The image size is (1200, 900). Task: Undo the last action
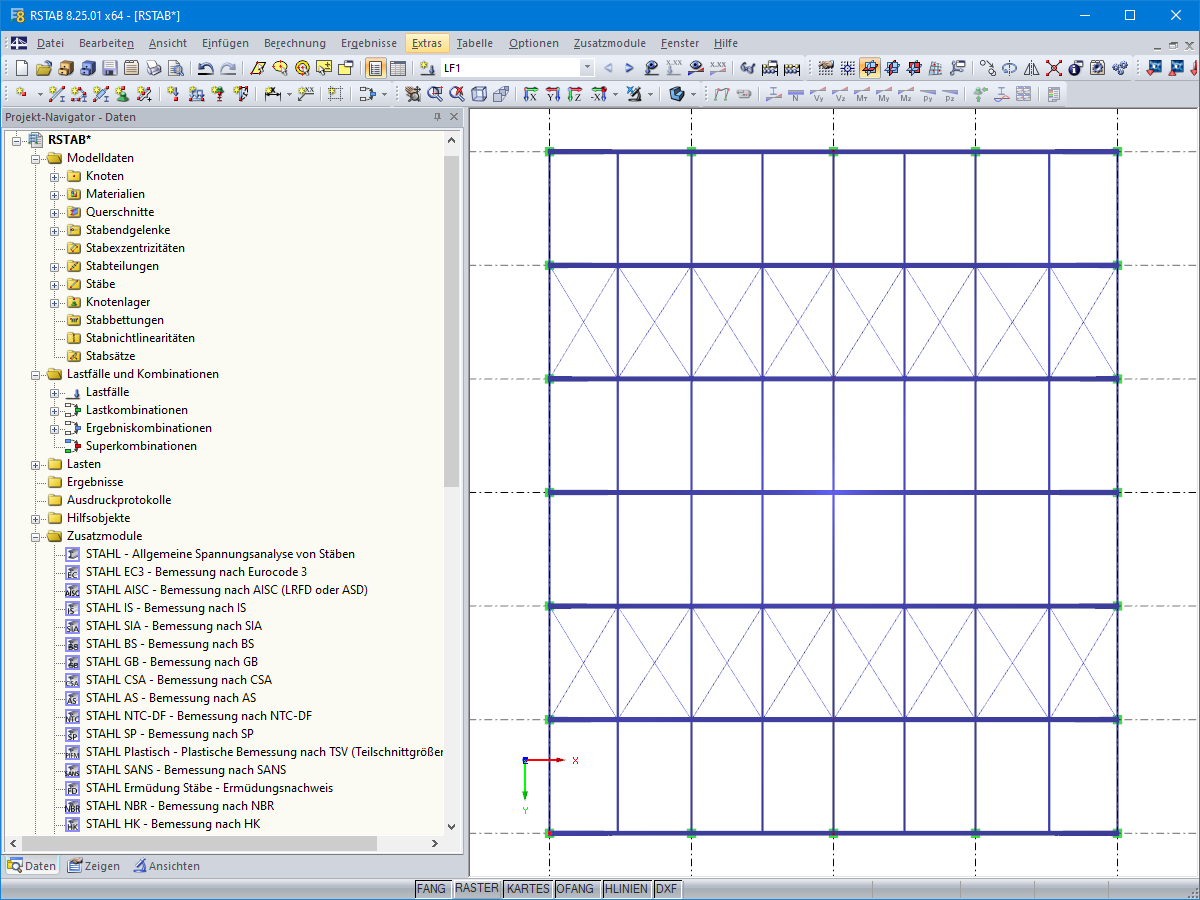coord(205,68)
